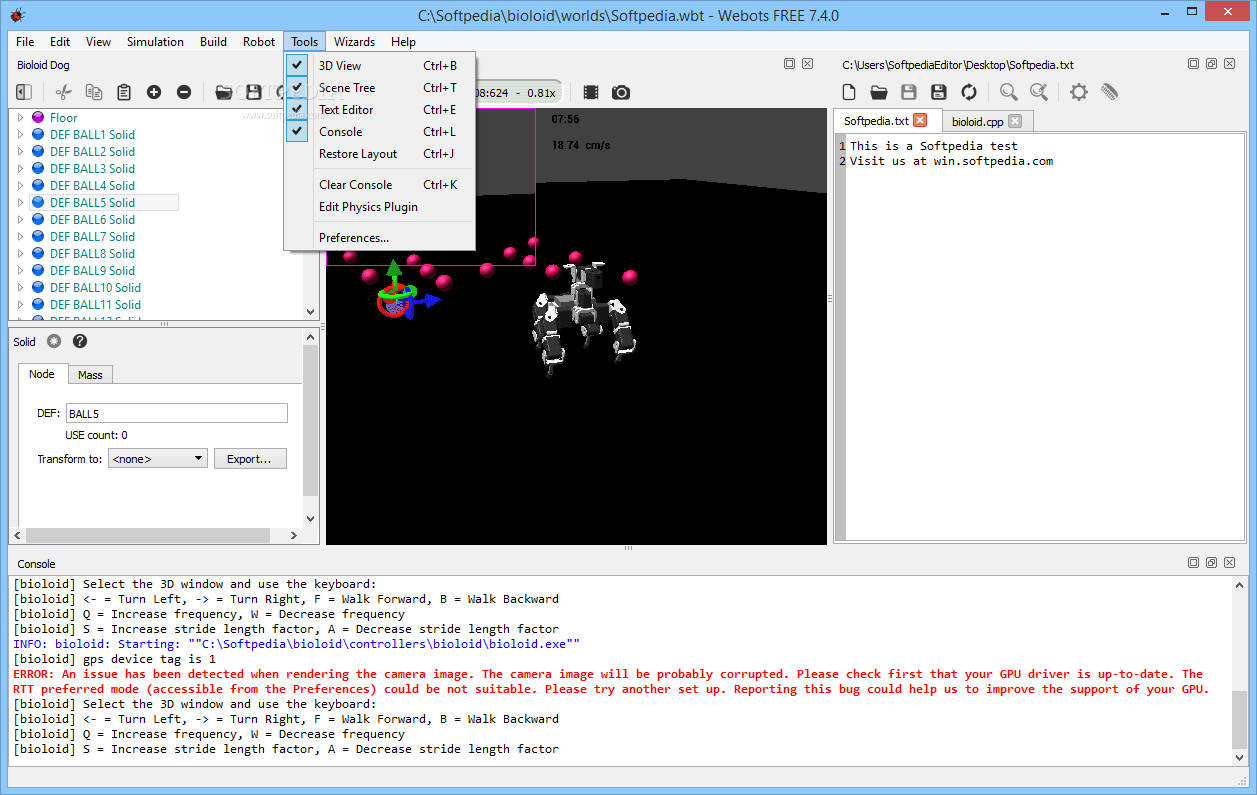Take a screenshot with camera icon

coord(621,92)
